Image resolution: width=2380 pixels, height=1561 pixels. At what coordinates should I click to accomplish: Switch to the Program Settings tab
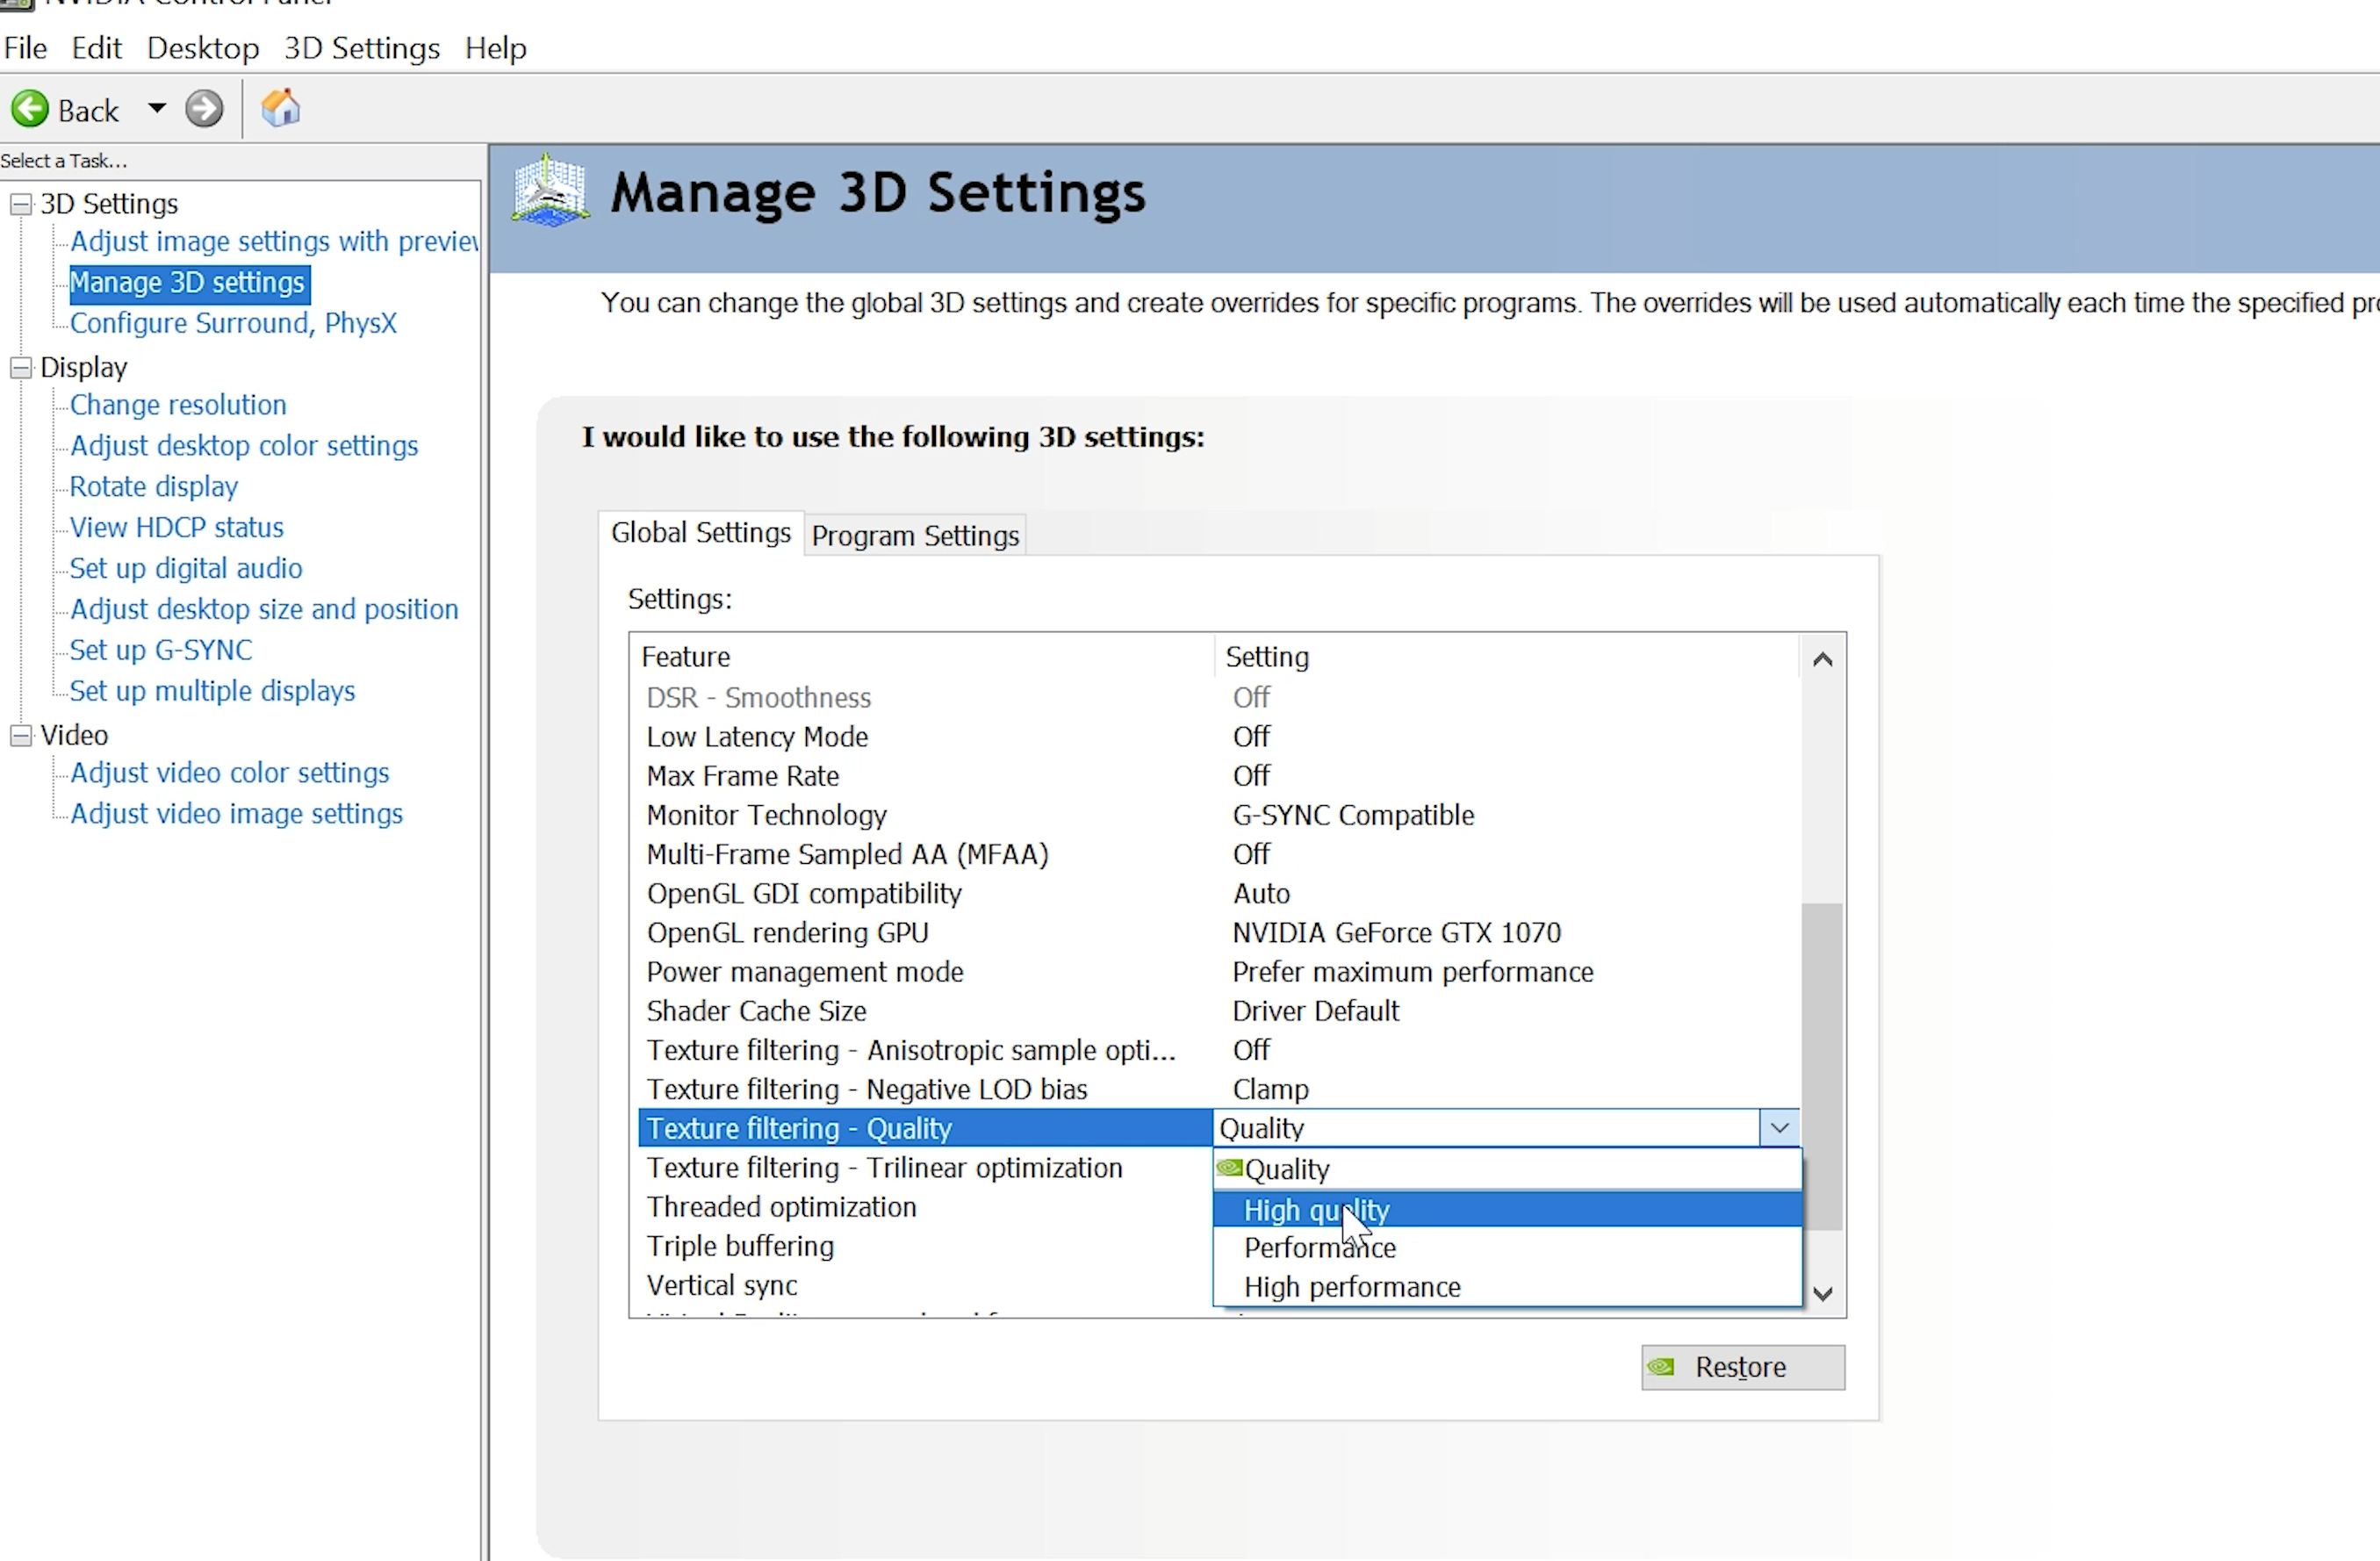(915, 536)
